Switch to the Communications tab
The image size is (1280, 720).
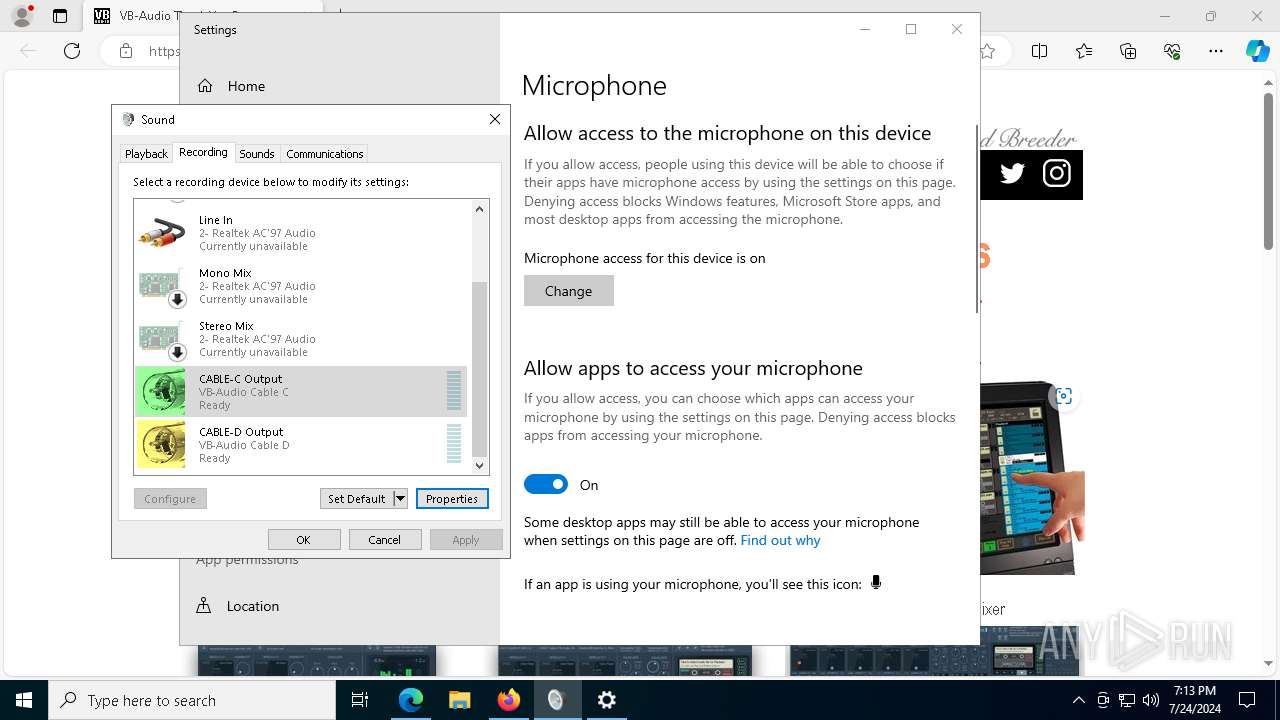coord(325,154)
